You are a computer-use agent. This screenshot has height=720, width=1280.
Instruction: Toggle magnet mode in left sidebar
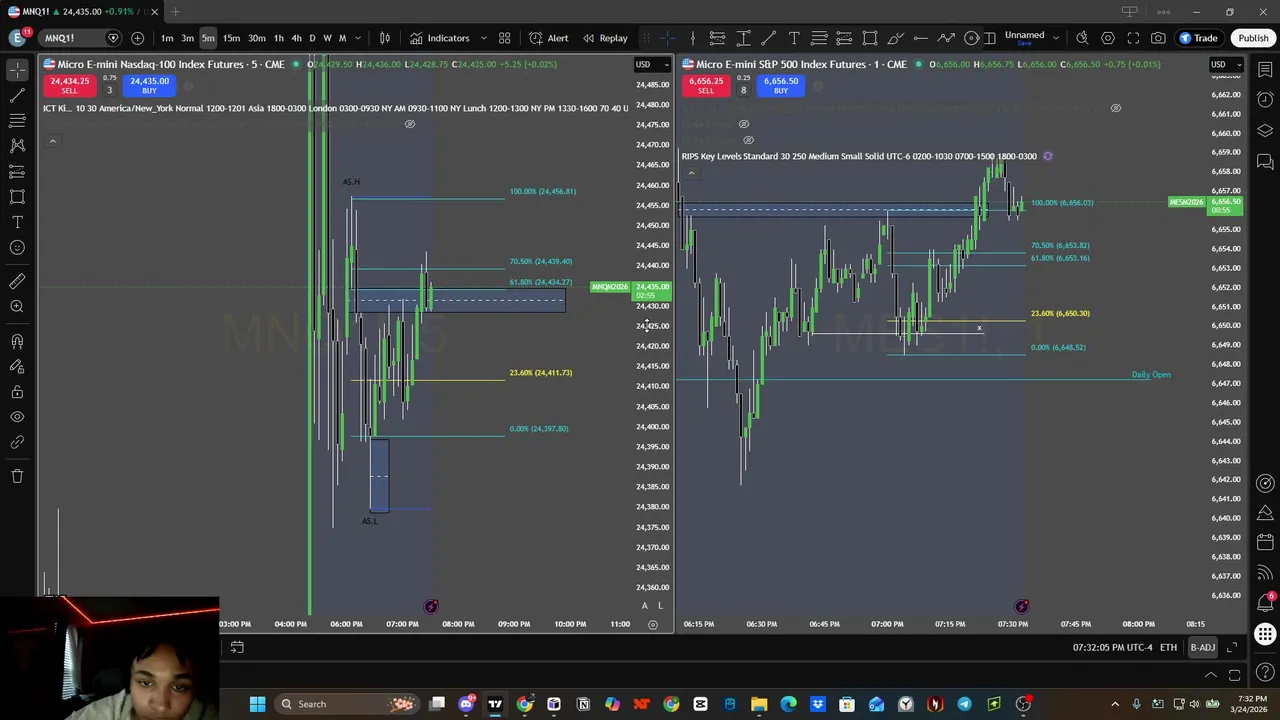pyautogui.click(x=17, y=341)
